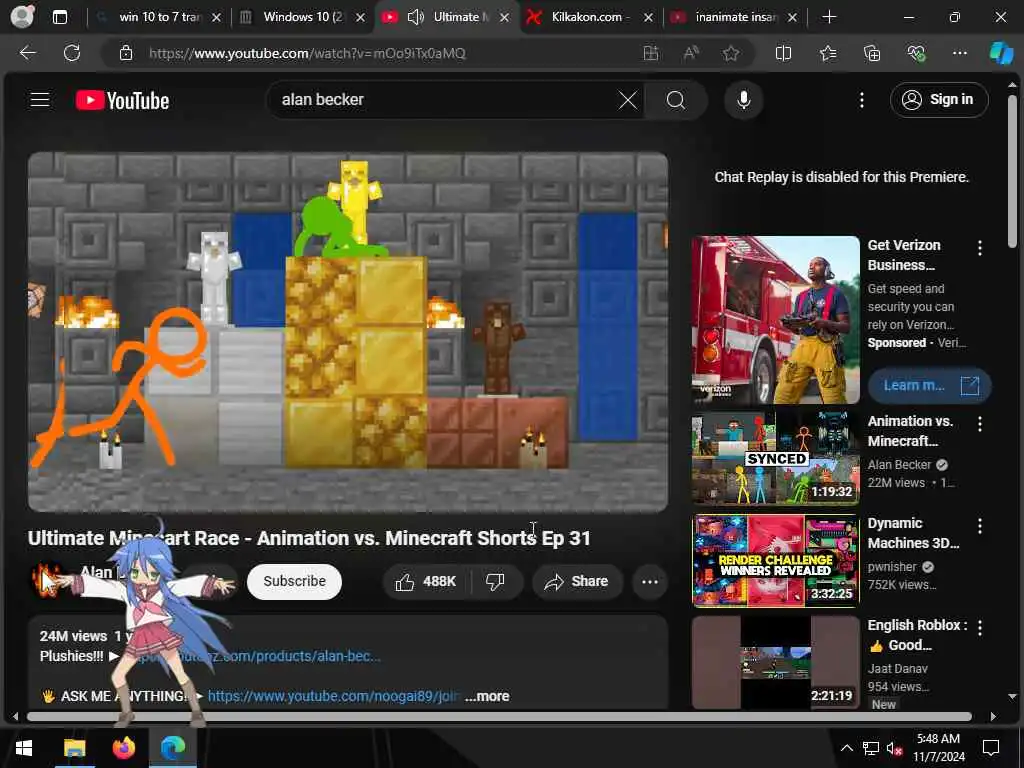Open a new browser tab

(x=829, y=17)
